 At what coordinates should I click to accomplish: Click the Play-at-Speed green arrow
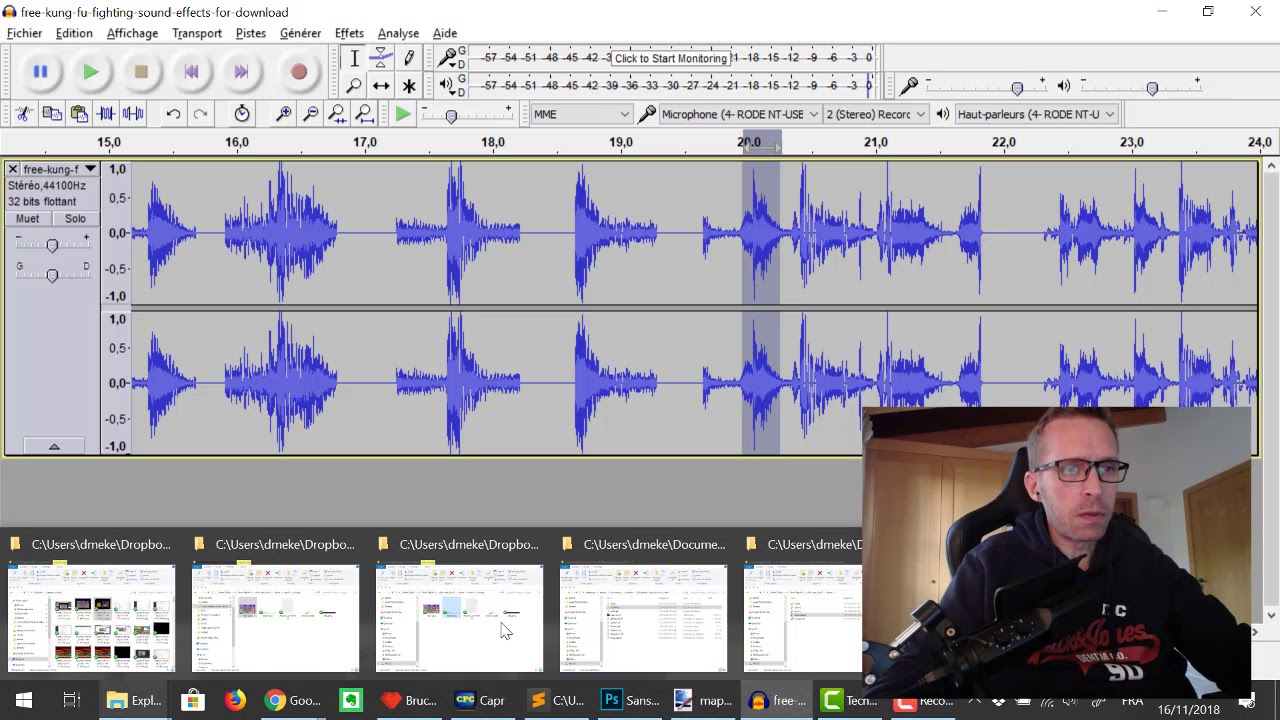[x=403, y=114]
